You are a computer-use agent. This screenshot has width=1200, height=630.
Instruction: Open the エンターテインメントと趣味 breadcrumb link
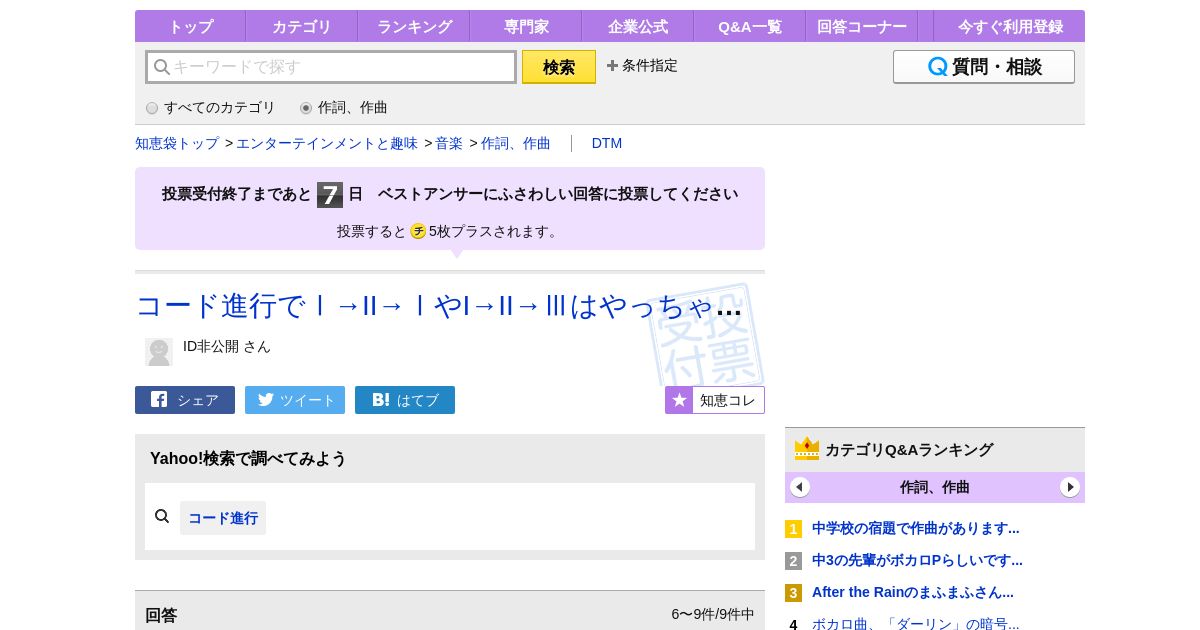(x=327, y=144)
